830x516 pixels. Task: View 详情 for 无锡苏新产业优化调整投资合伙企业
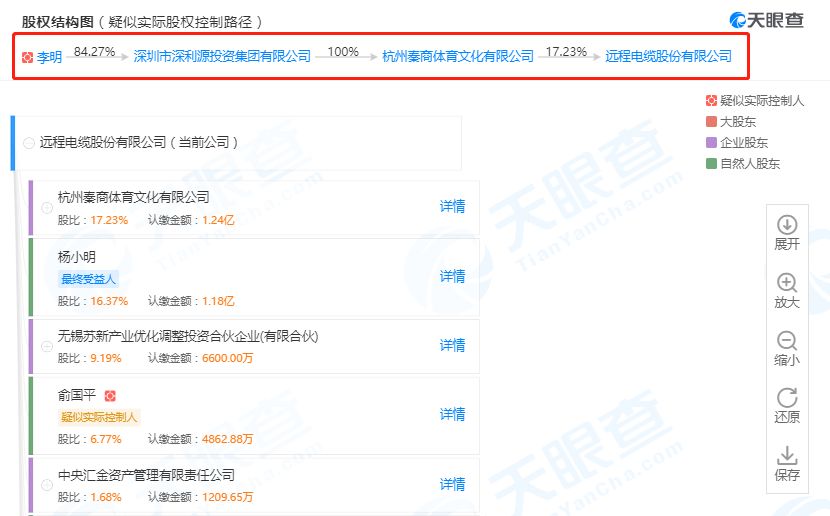[453, 346]
